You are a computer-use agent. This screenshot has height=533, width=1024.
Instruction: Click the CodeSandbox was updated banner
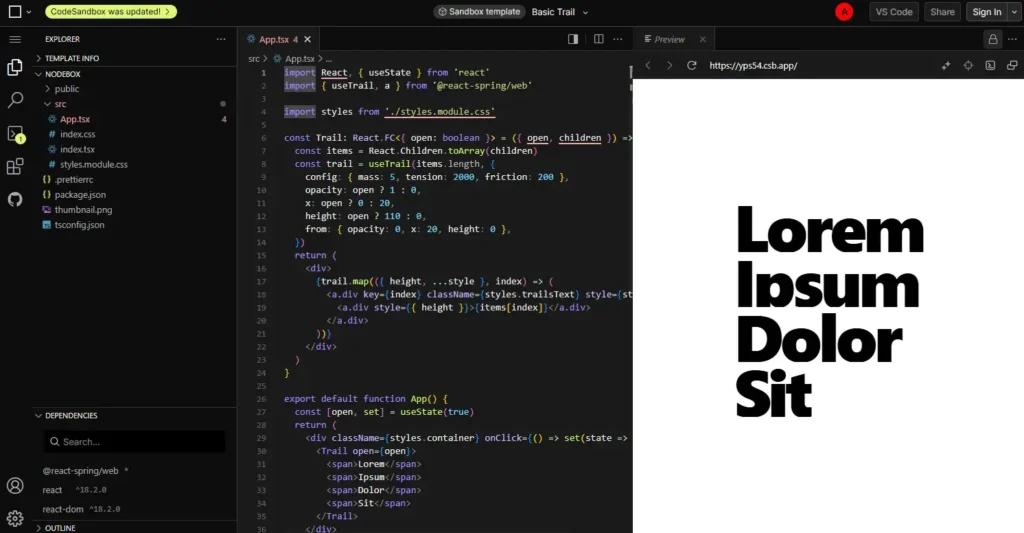[x=110, y=12]
